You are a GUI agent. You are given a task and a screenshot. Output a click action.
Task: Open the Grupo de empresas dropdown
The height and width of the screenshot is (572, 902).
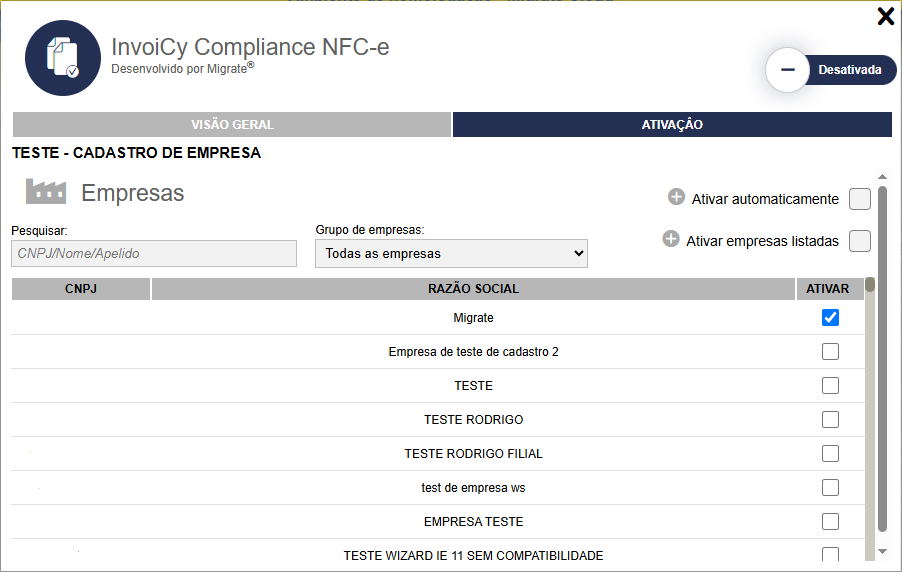pyautogui.click(x=451, y=254)
